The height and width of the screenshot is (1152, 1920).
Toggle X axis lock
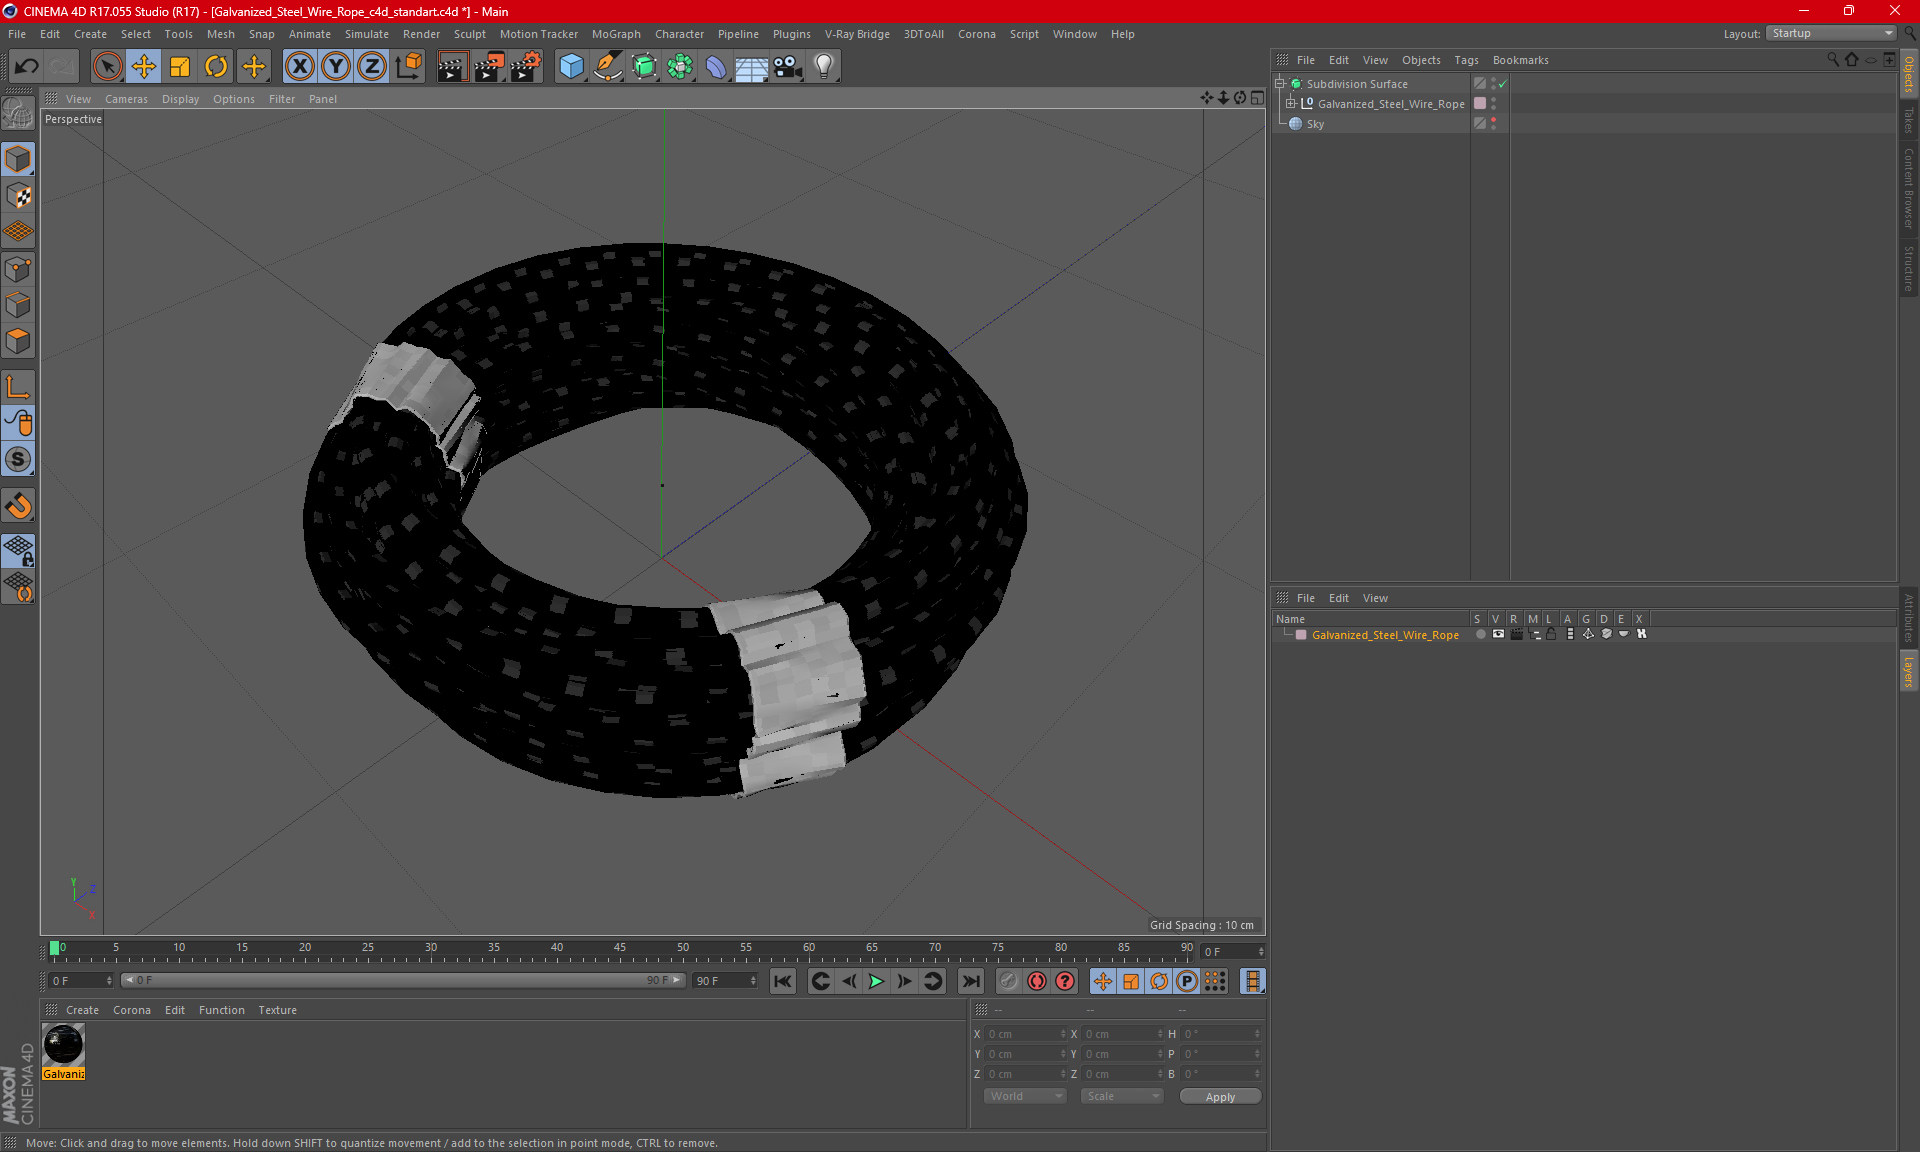point(299,66)
